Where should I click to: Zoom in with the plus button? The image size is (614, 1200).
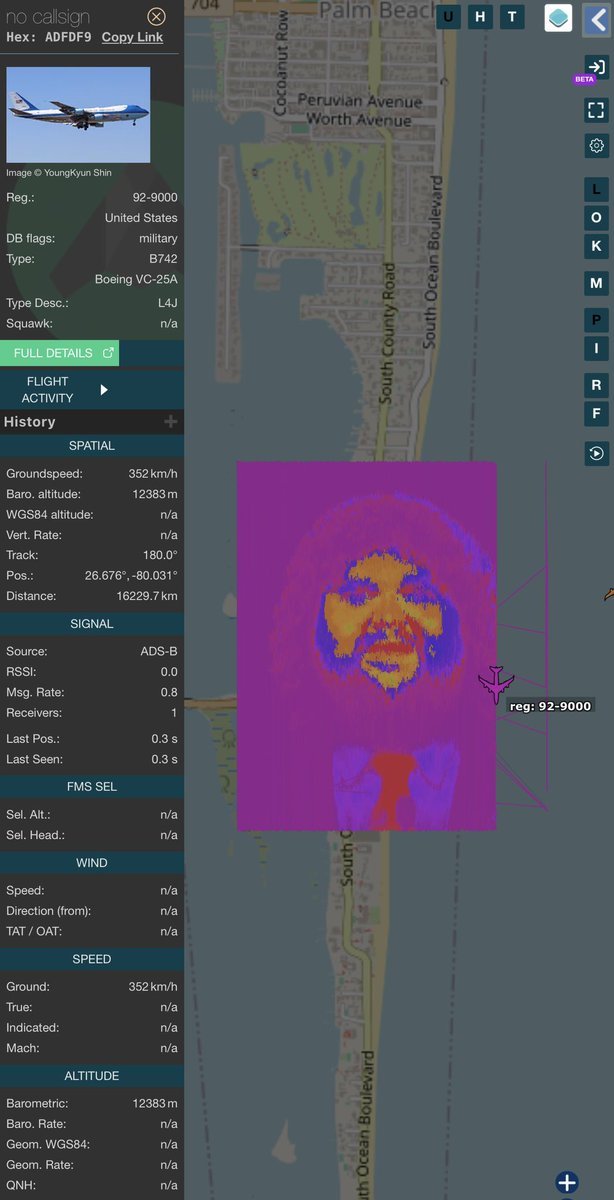pos(567,1183)
